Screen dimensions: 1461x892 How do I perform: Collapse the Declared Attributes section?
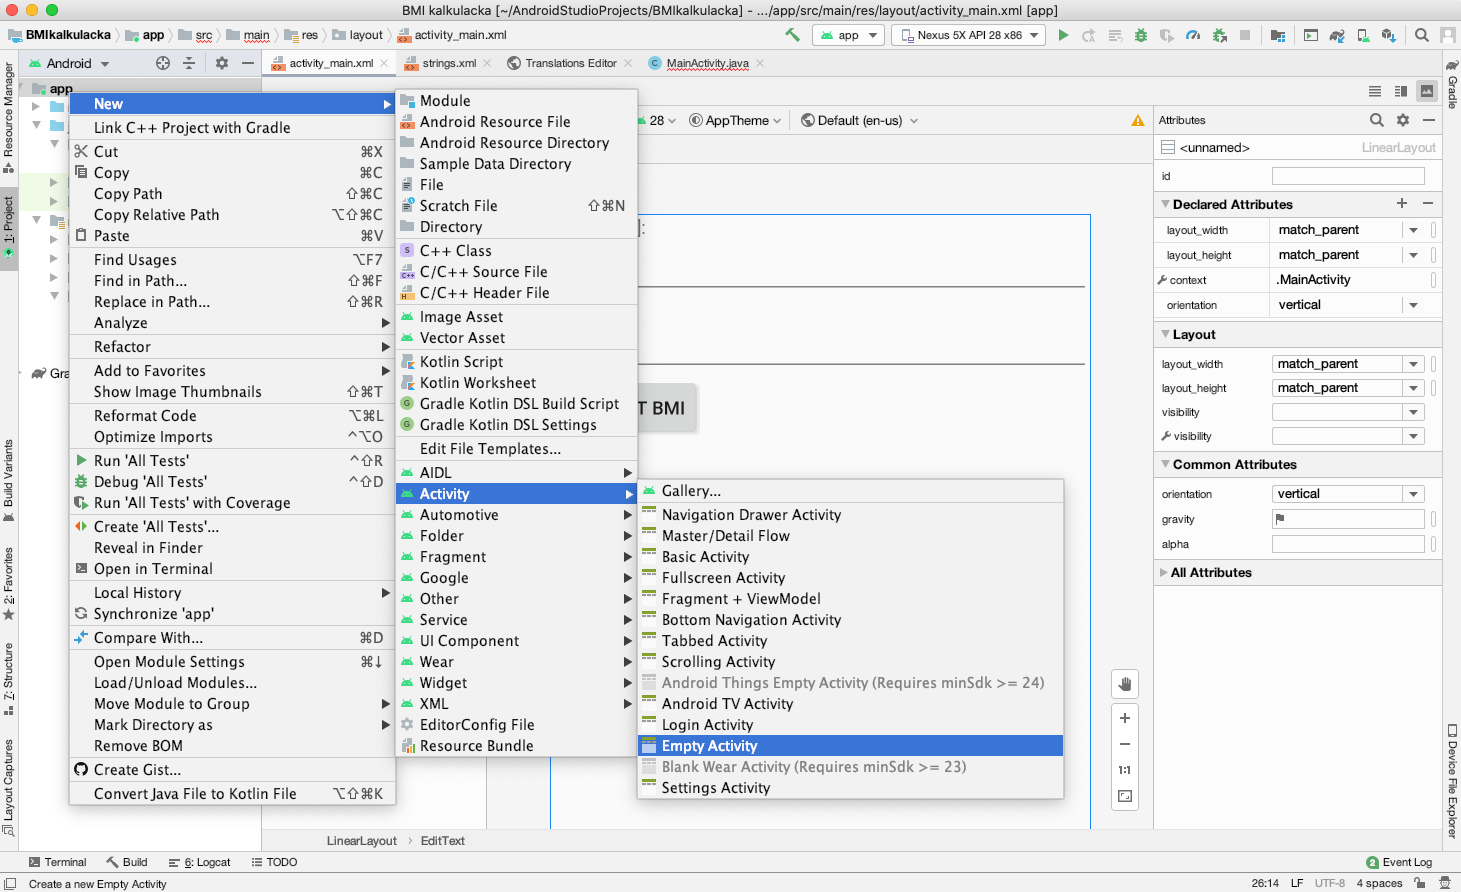(x=1166, y=204)
